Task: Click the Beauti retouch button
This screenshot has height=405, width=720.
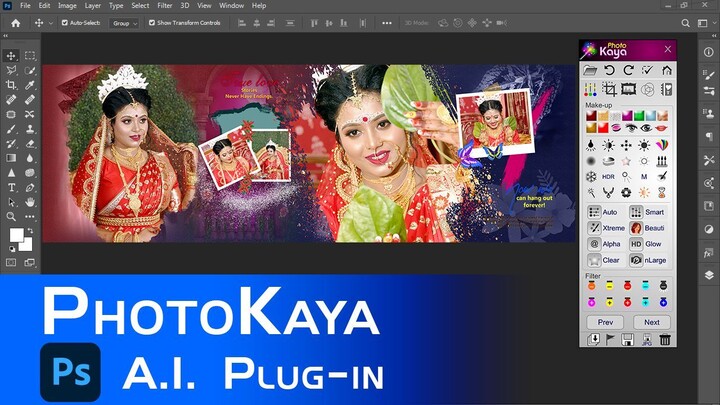Action: click(x=647, y=228)
